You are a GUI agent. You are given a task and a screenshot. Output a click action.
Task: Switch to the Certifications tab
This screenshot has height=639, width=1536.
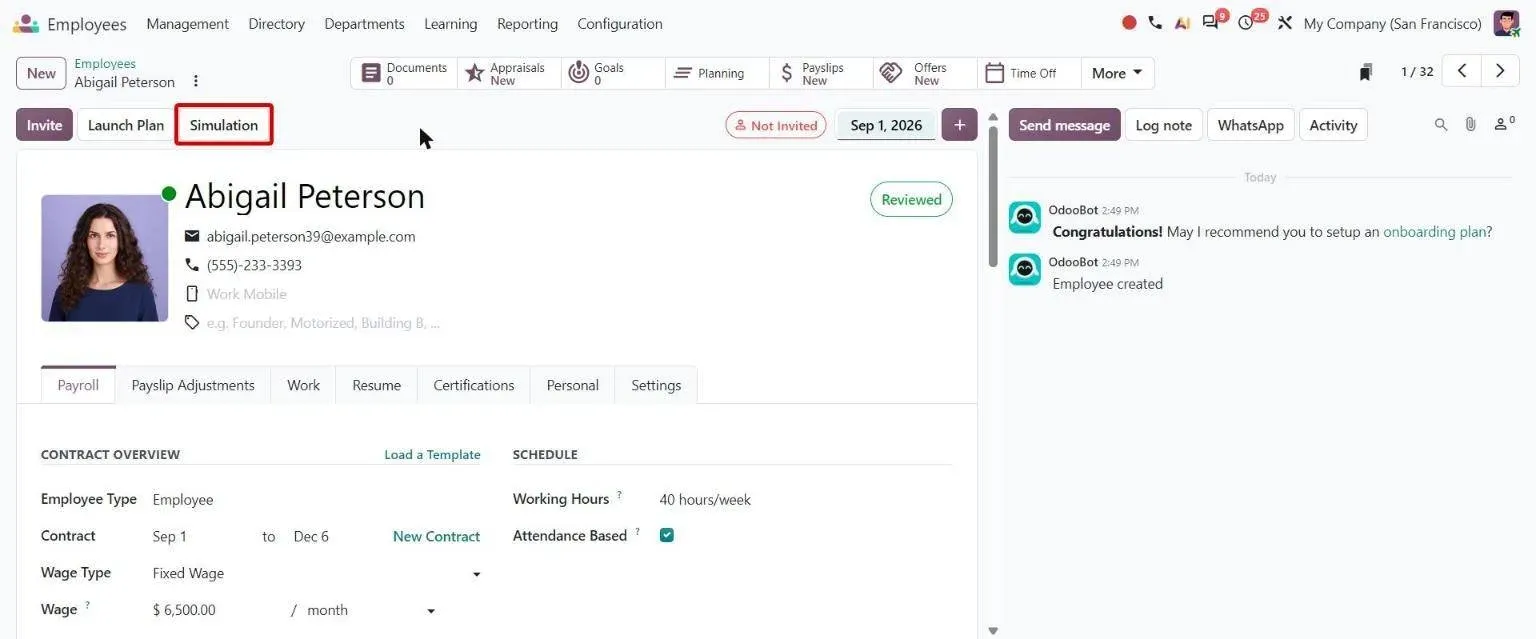tap(473, 385)
